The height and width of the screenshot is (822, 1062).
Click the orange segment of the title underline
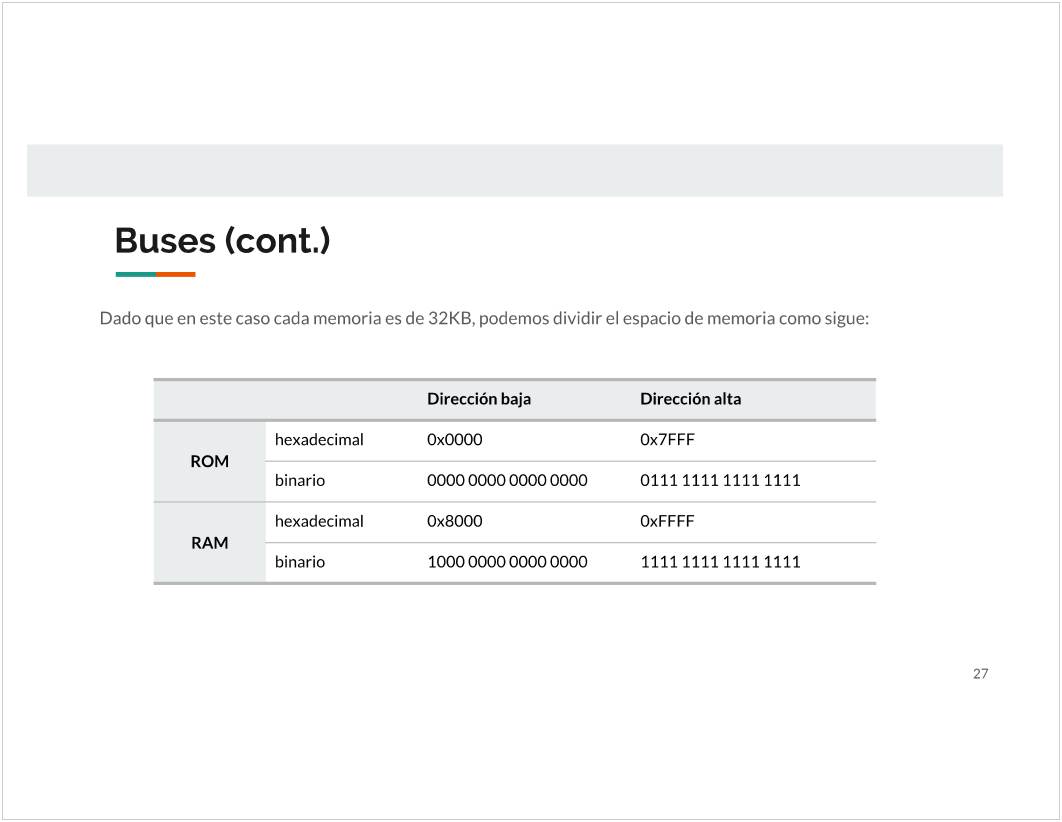point(176,274)
